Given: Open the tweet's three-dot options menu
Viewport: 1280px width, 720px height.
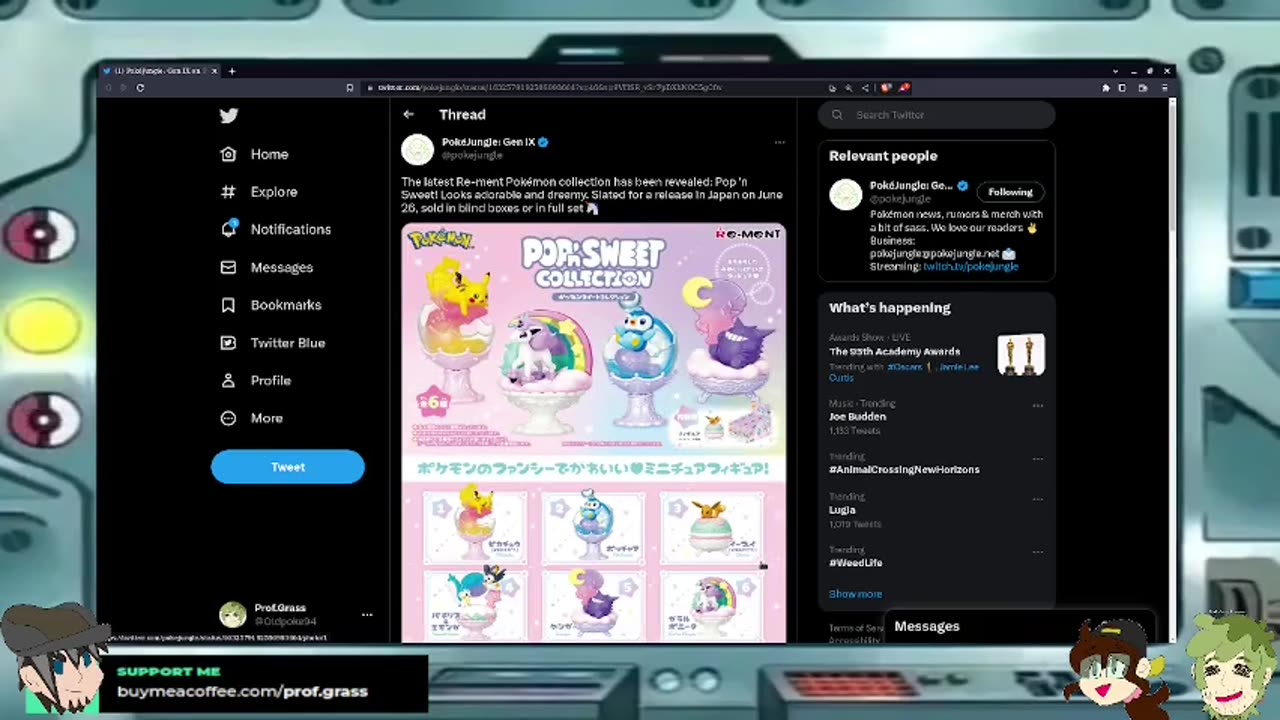Looking at the screenshot, I should [779, 142].
